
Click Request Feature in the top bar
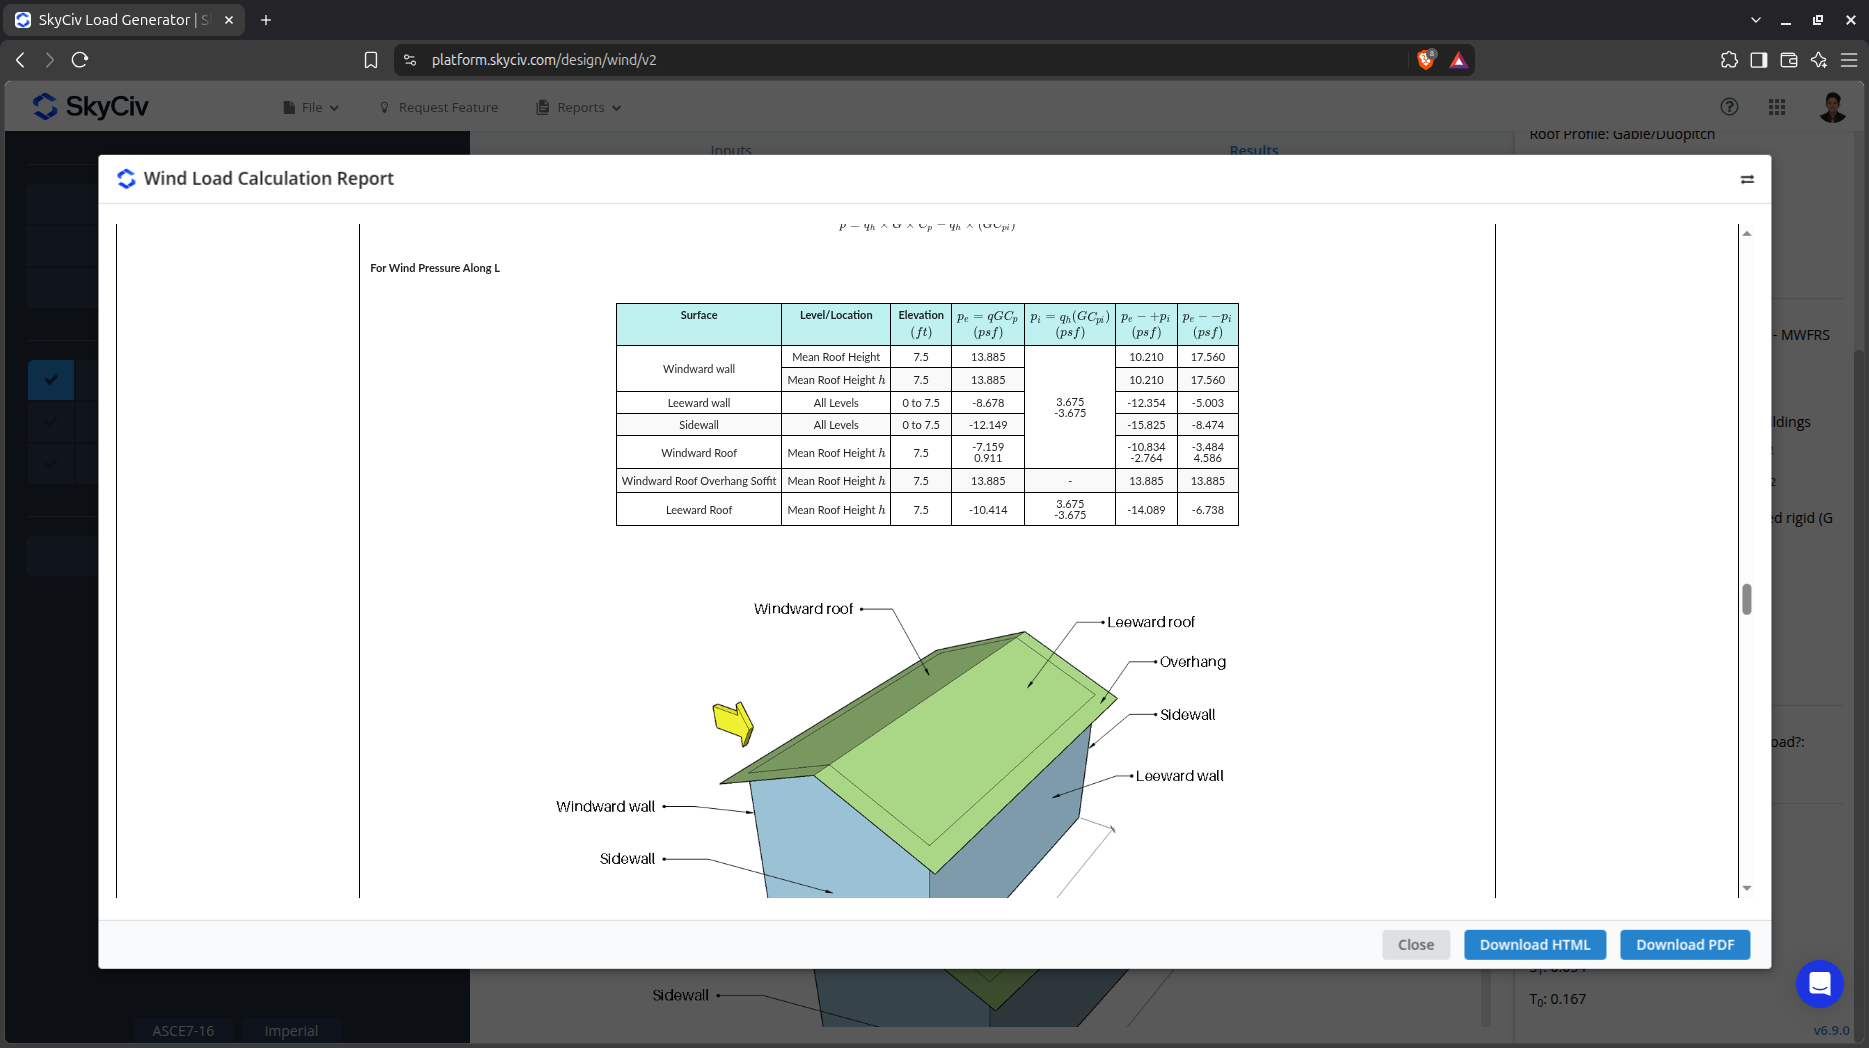tap(438, 107)
